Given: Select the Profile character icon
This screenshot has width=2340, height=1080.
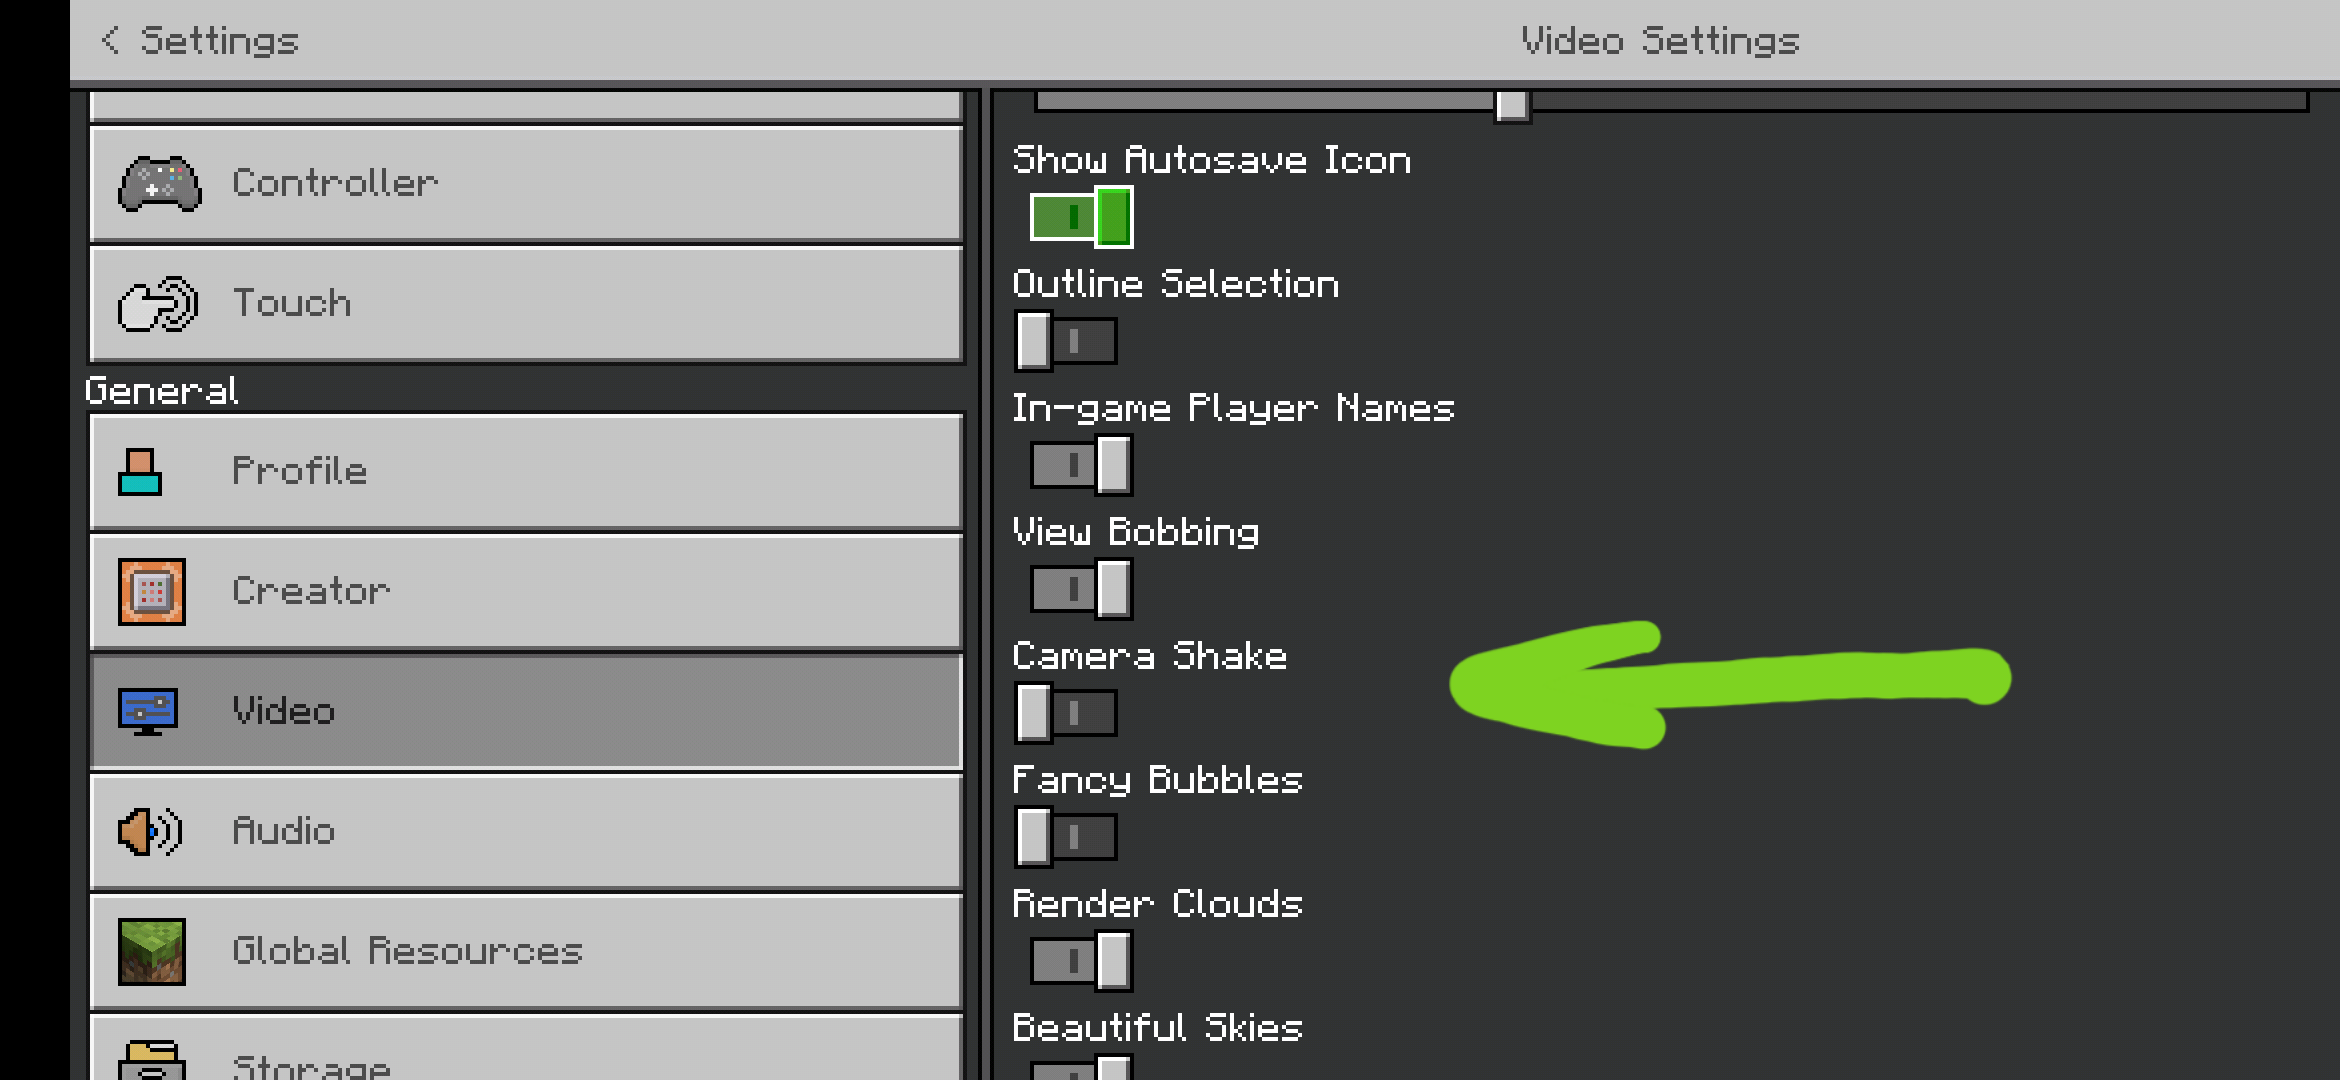Looking at the screenshot, I should (140, 472).
